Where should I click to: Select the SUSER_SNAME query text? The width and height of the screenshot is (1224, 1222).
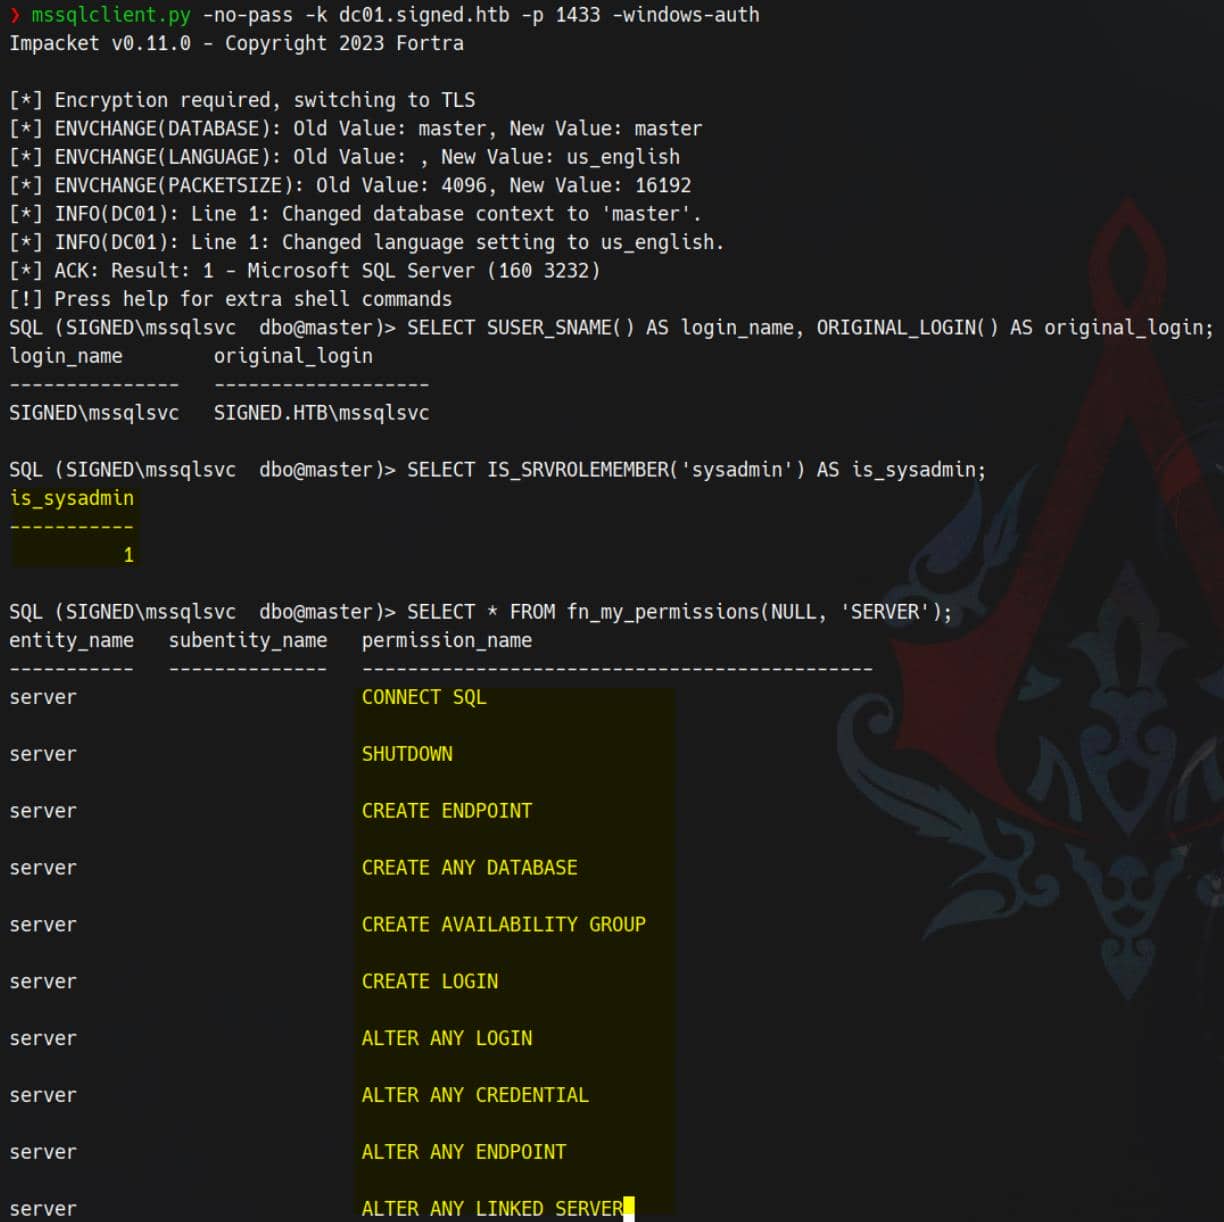point(810,327)
